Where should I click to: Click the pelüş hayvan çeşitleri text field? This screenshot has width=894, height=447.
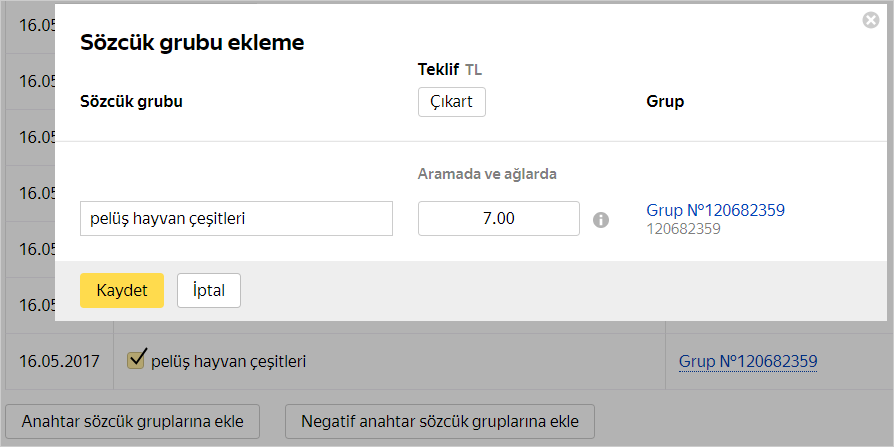(x=236, y=218)
